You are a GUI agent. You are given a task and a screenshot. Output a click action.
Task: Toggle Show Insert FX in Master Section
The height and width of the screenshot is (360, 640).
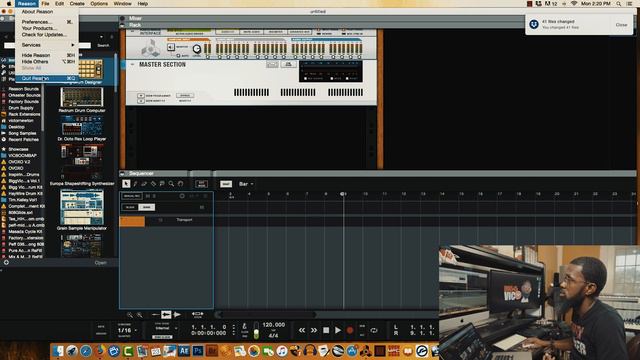141,100
